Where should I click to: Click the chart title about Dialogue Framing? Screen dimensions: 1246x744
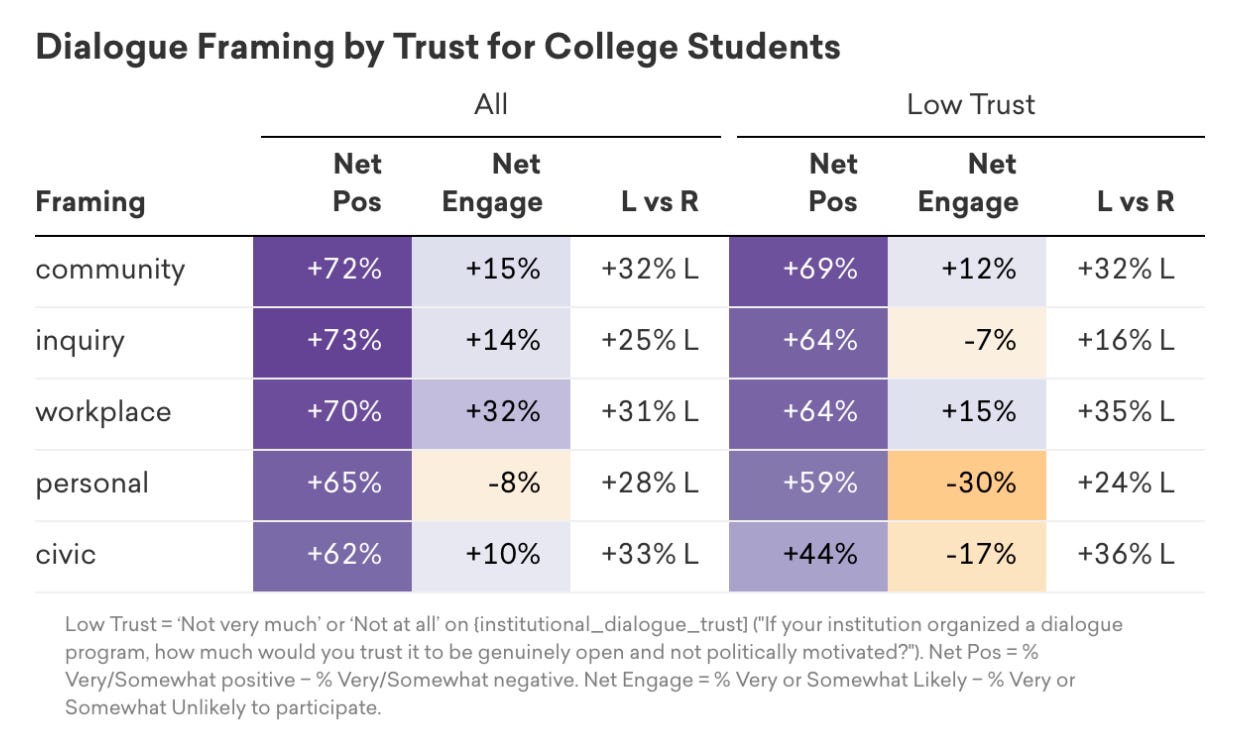point(437,47)
